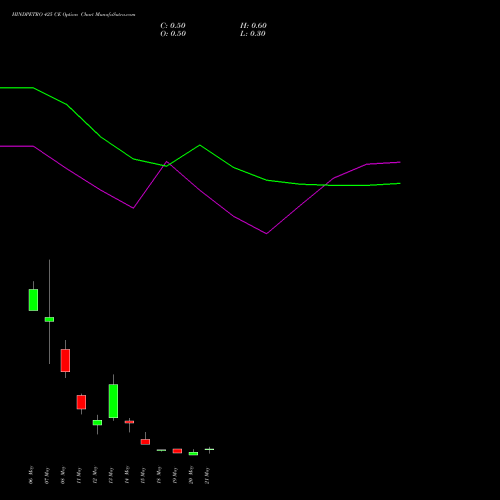
Task: Select the red candlestick for 08 May
Action: 65,360
